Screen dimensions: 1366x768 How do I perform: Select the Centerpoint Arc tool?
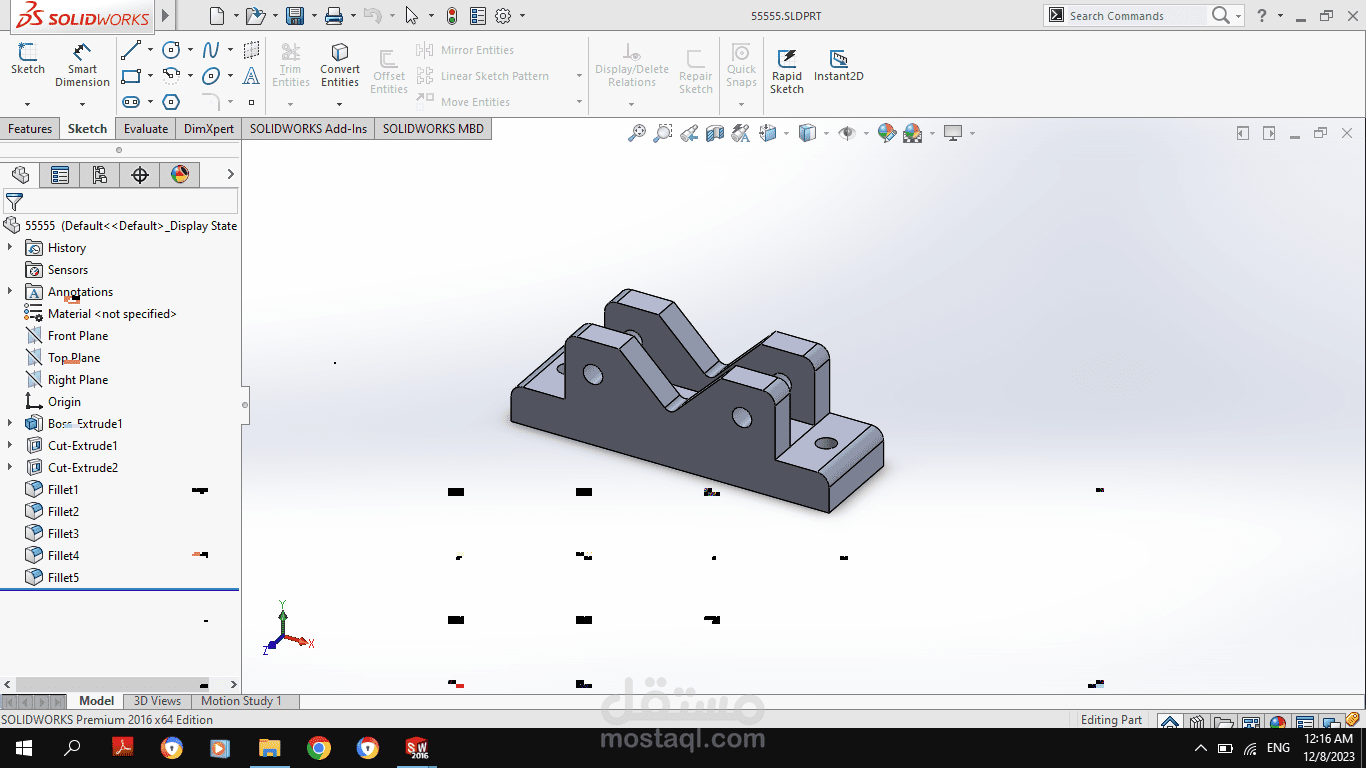tap(171, 76)
